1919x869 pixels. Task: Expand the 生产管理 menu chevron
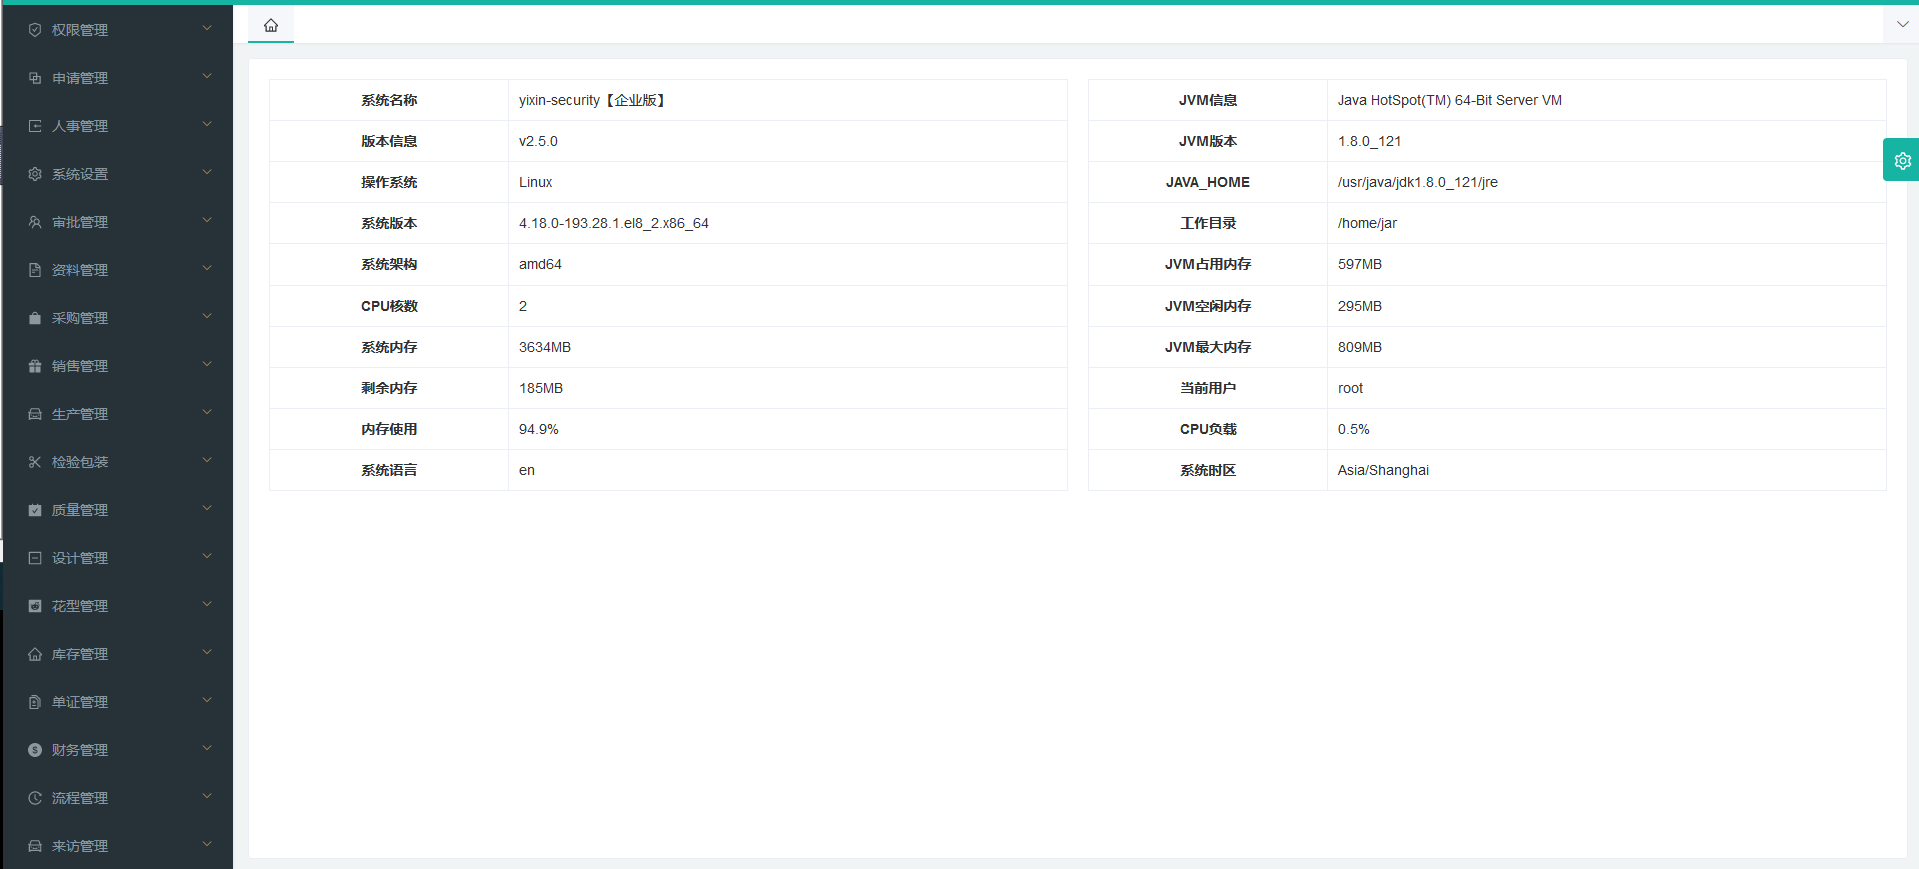pyautogui.click(x=207, y=412)
